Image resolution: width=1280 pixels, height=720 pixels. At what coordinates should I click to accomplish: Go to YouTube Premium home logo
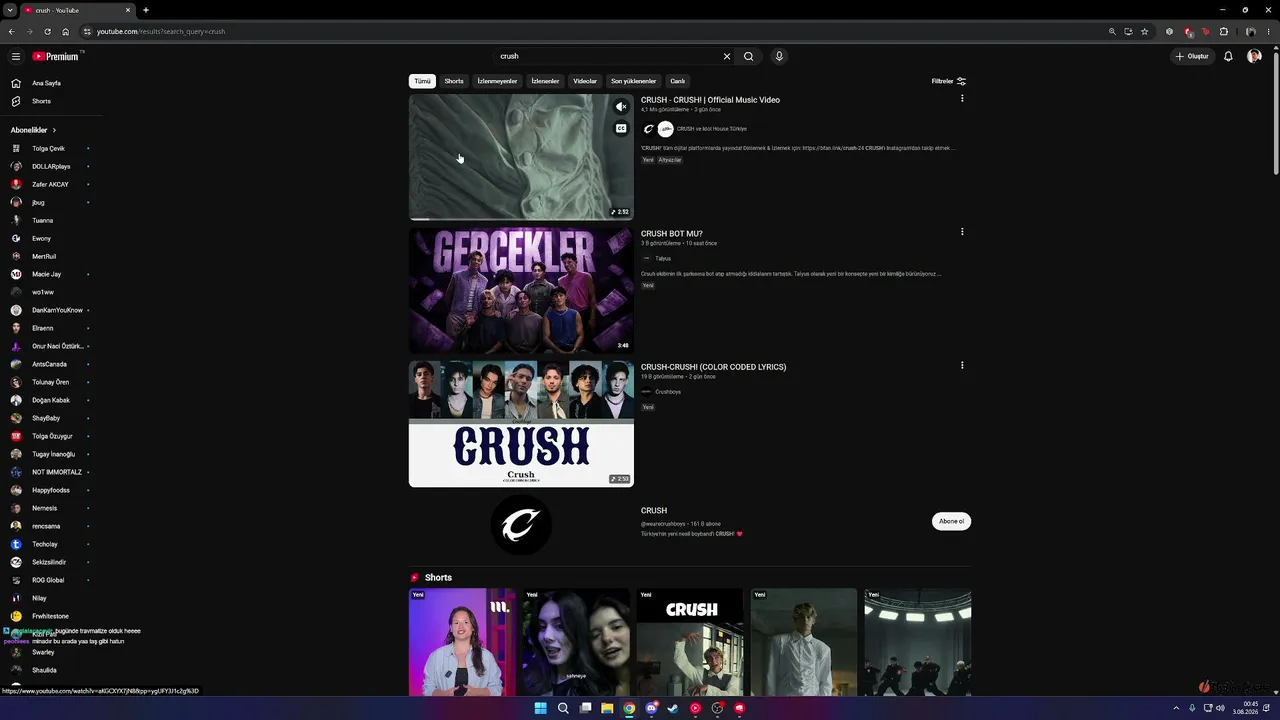tap(55, 56)
